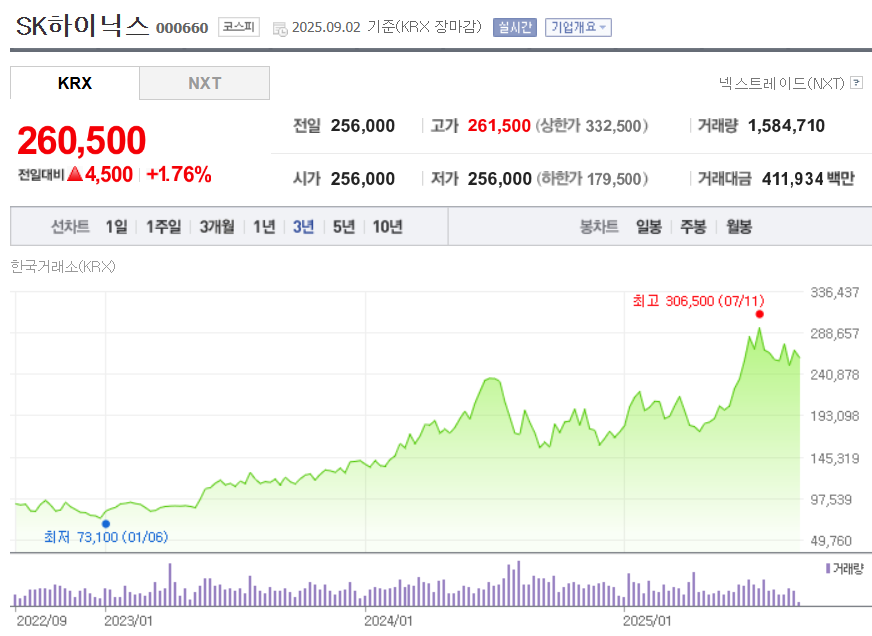Image resolution: width=872 pixels, height=636 pixels.
Task: Select the 3년 line chart range
Action: (x=304, y=226)
